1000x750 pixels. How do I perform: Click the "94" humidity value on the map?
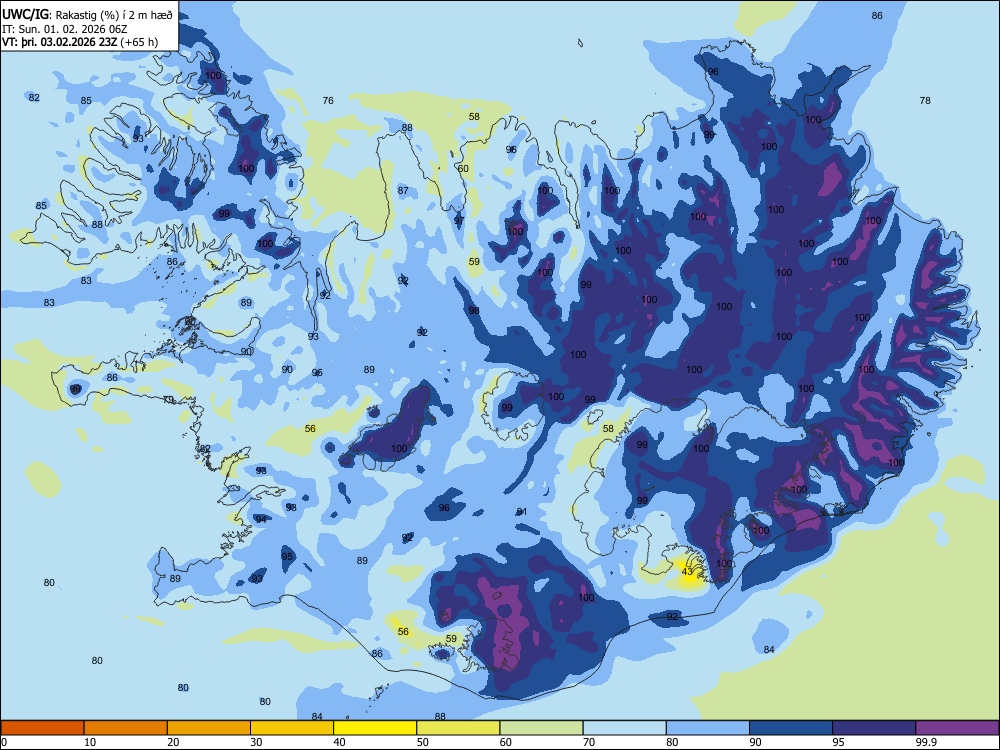point(261,519)
